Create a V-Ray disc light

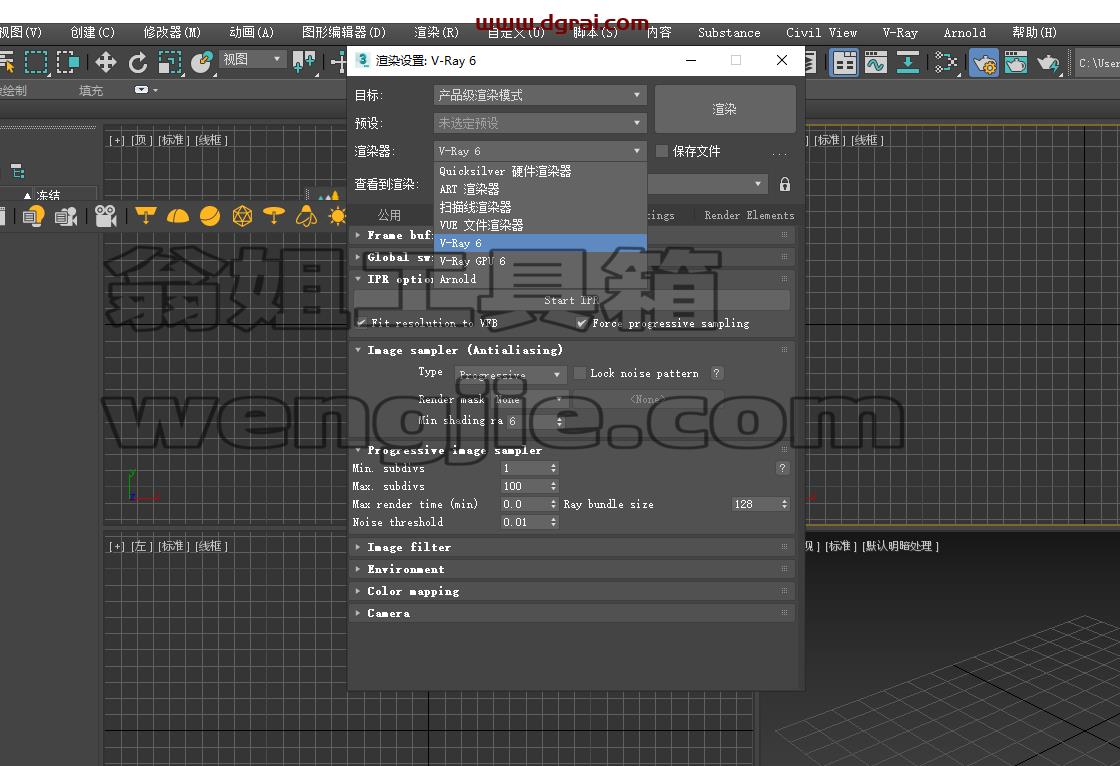click(x=274, y=216)
